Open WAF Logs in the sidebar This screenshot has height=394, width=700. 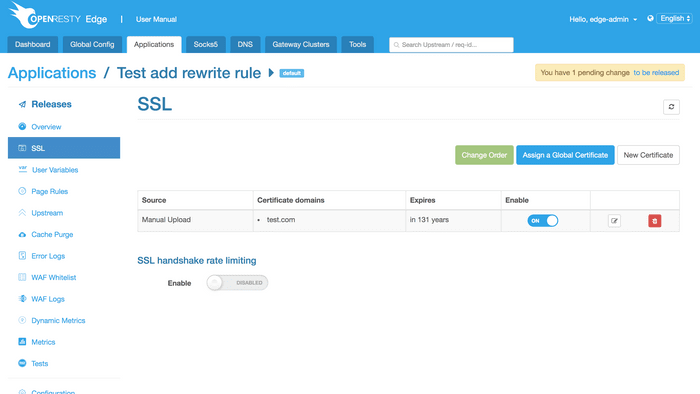coord(48,299)
